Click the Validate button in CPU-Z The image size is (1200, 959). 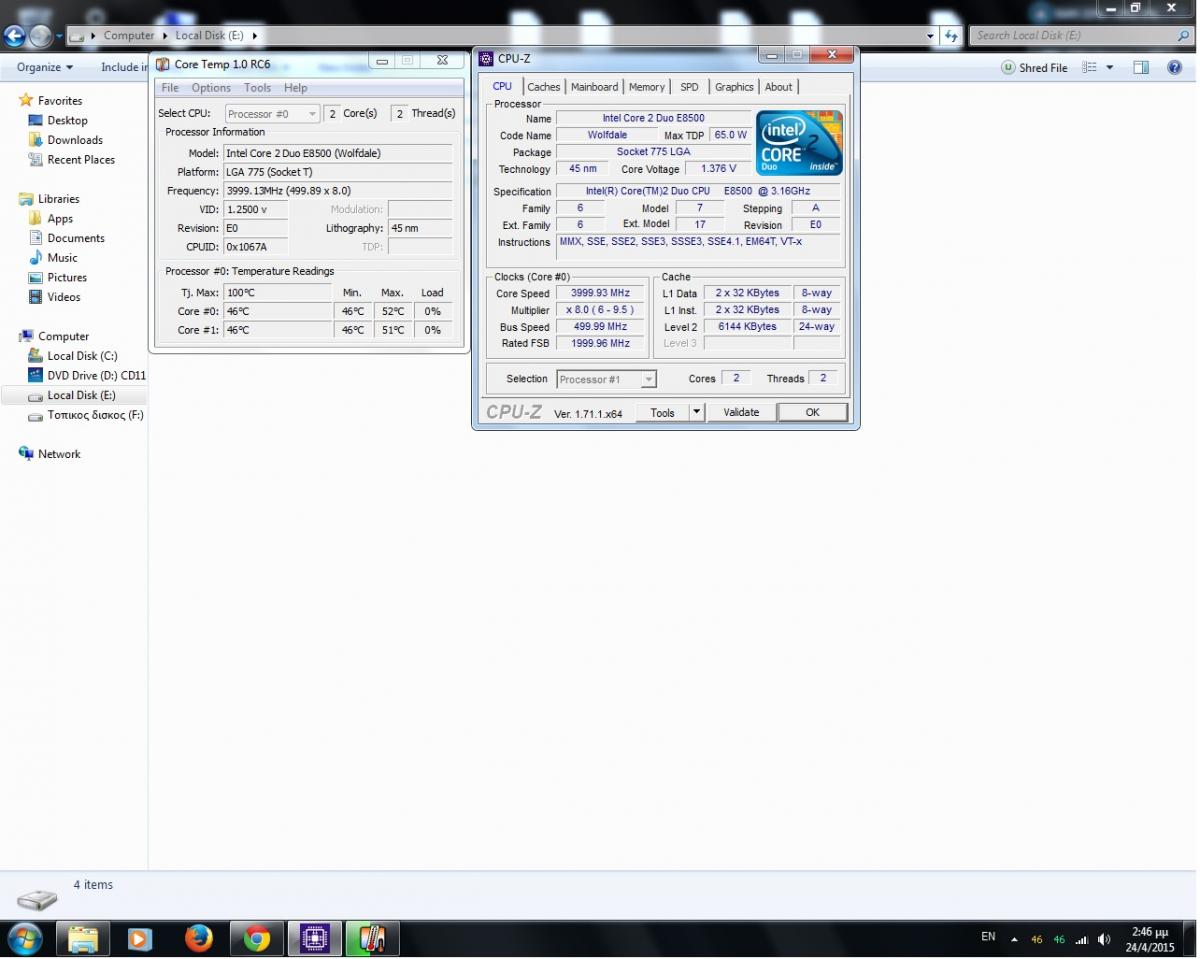[741, 412]
